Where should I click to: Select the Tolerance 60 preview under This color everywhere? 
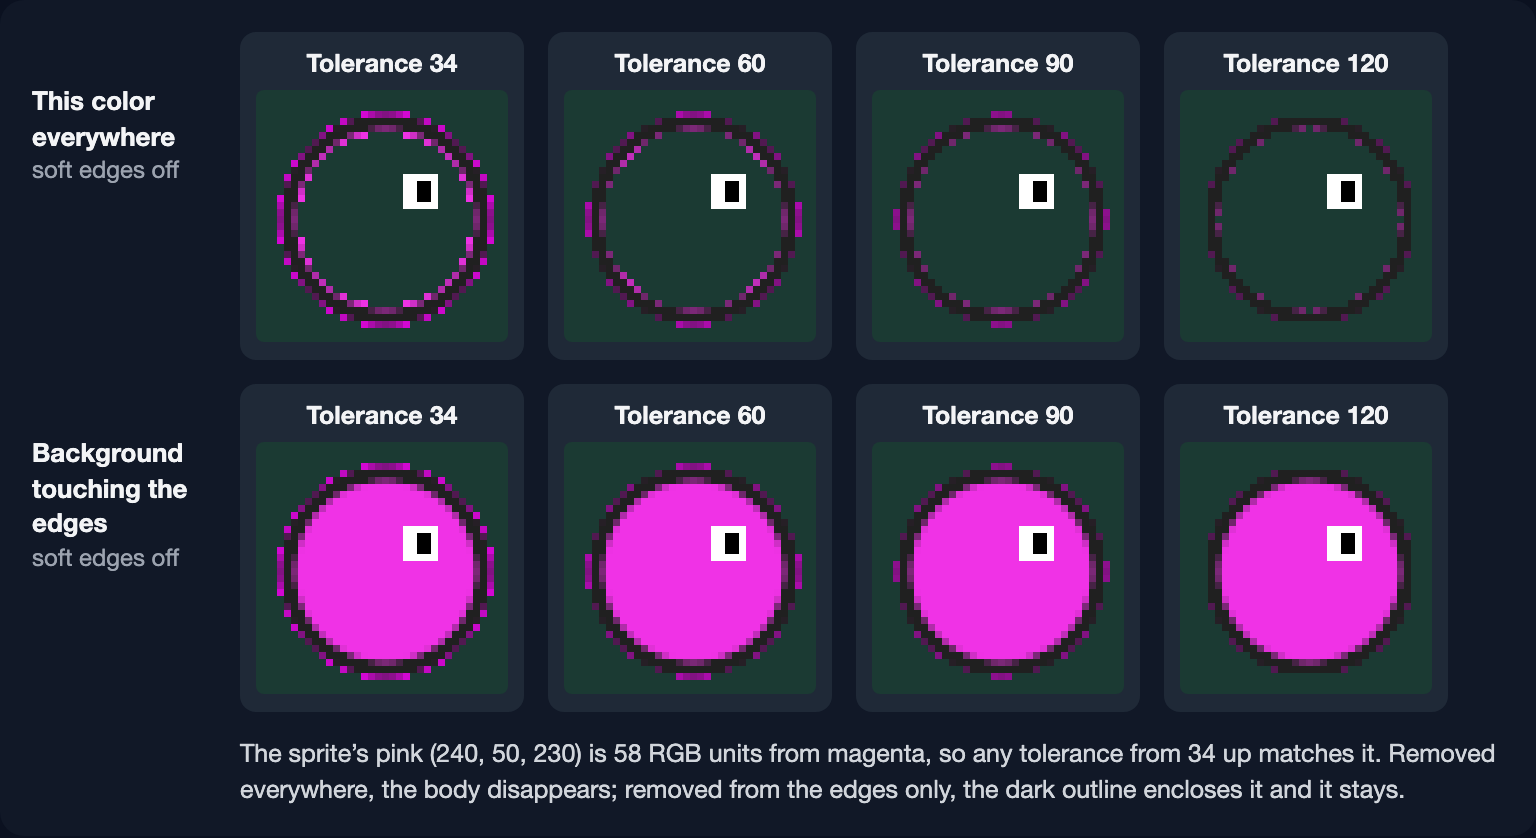(690, 216)
